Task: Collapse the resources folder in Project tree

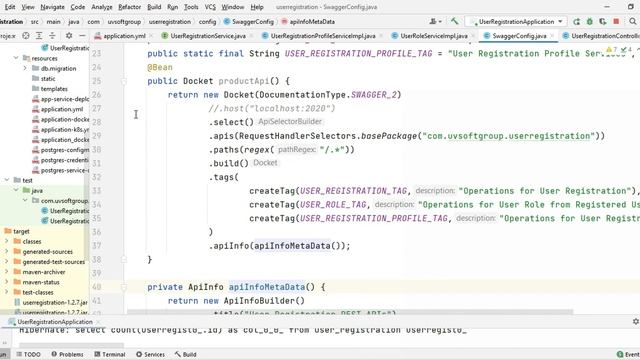Action: click(16, 58)
